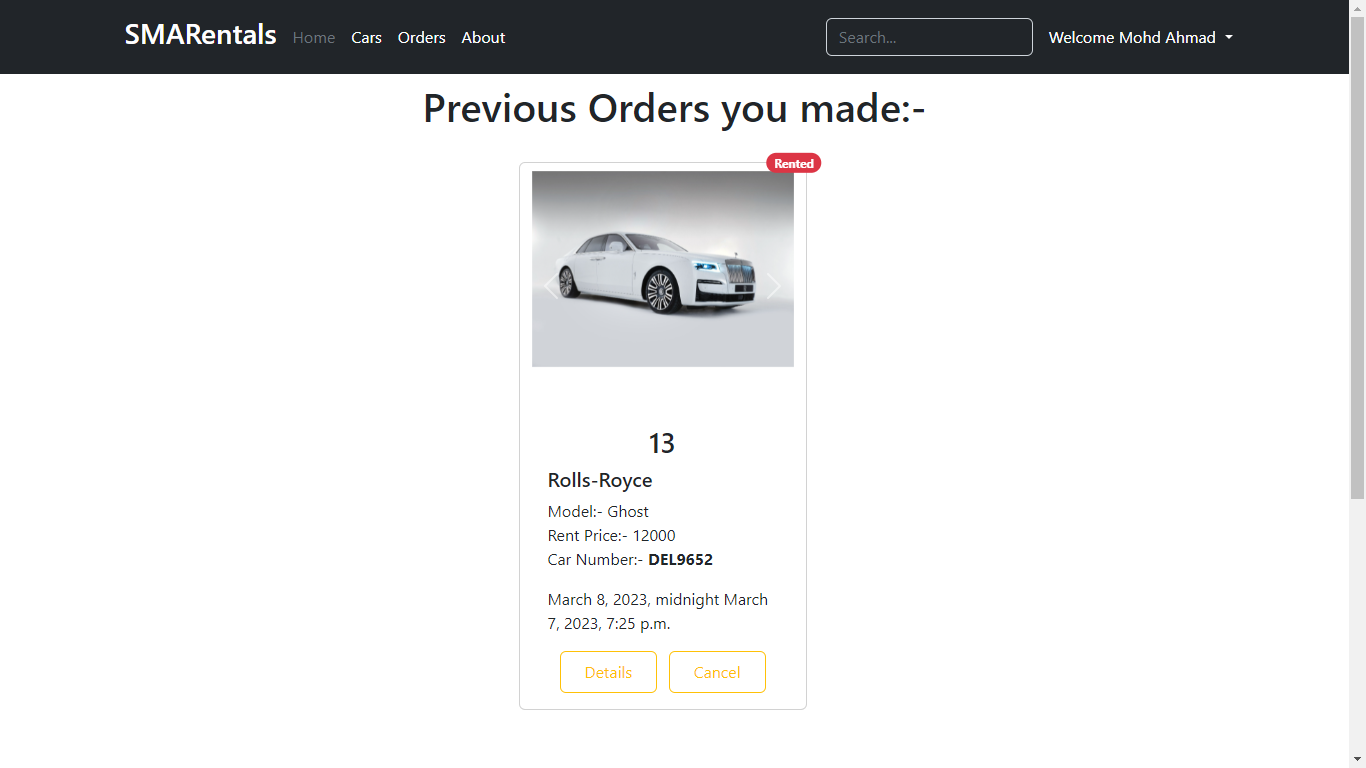
Task: Click the Previous Orders you made heading
Action: click(674, 108)
